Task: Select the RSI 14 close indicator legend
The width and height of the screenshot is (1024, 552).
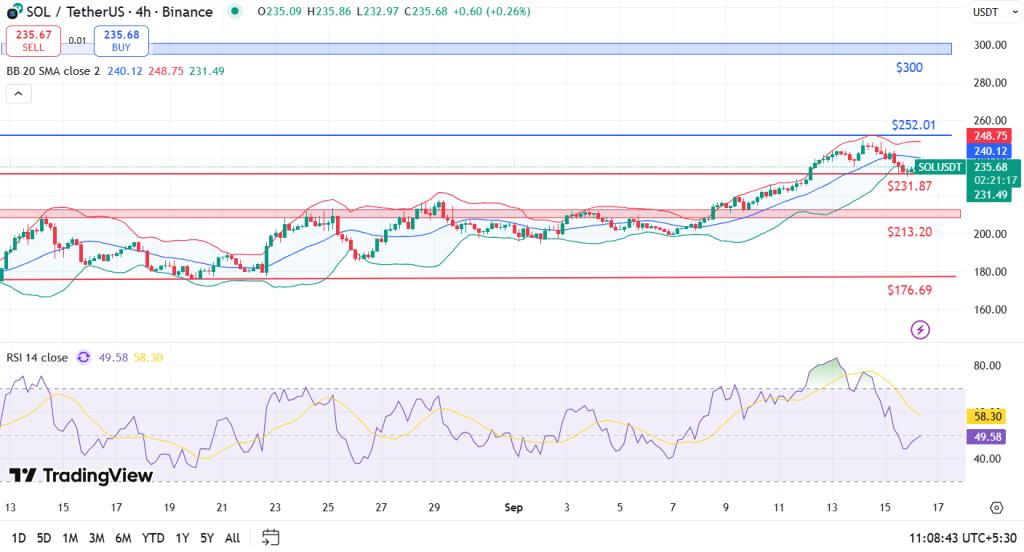Action: [37, 357]
